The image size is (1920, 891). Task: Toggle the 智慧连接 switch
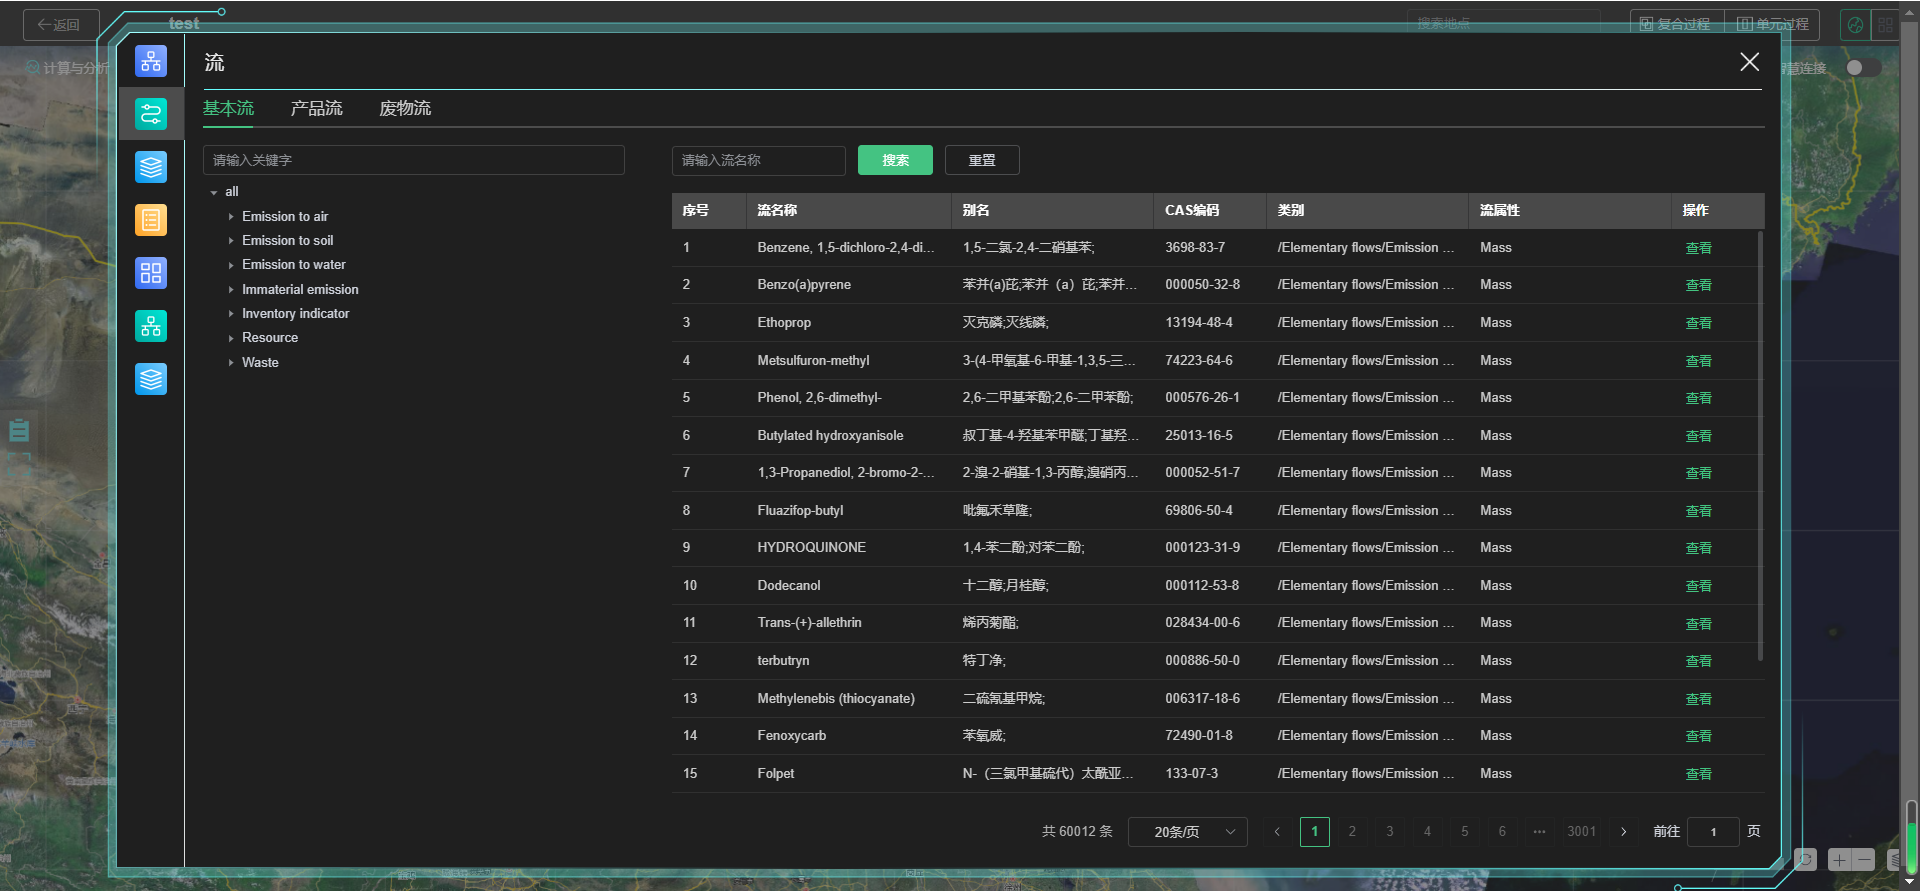point(1863,68)
